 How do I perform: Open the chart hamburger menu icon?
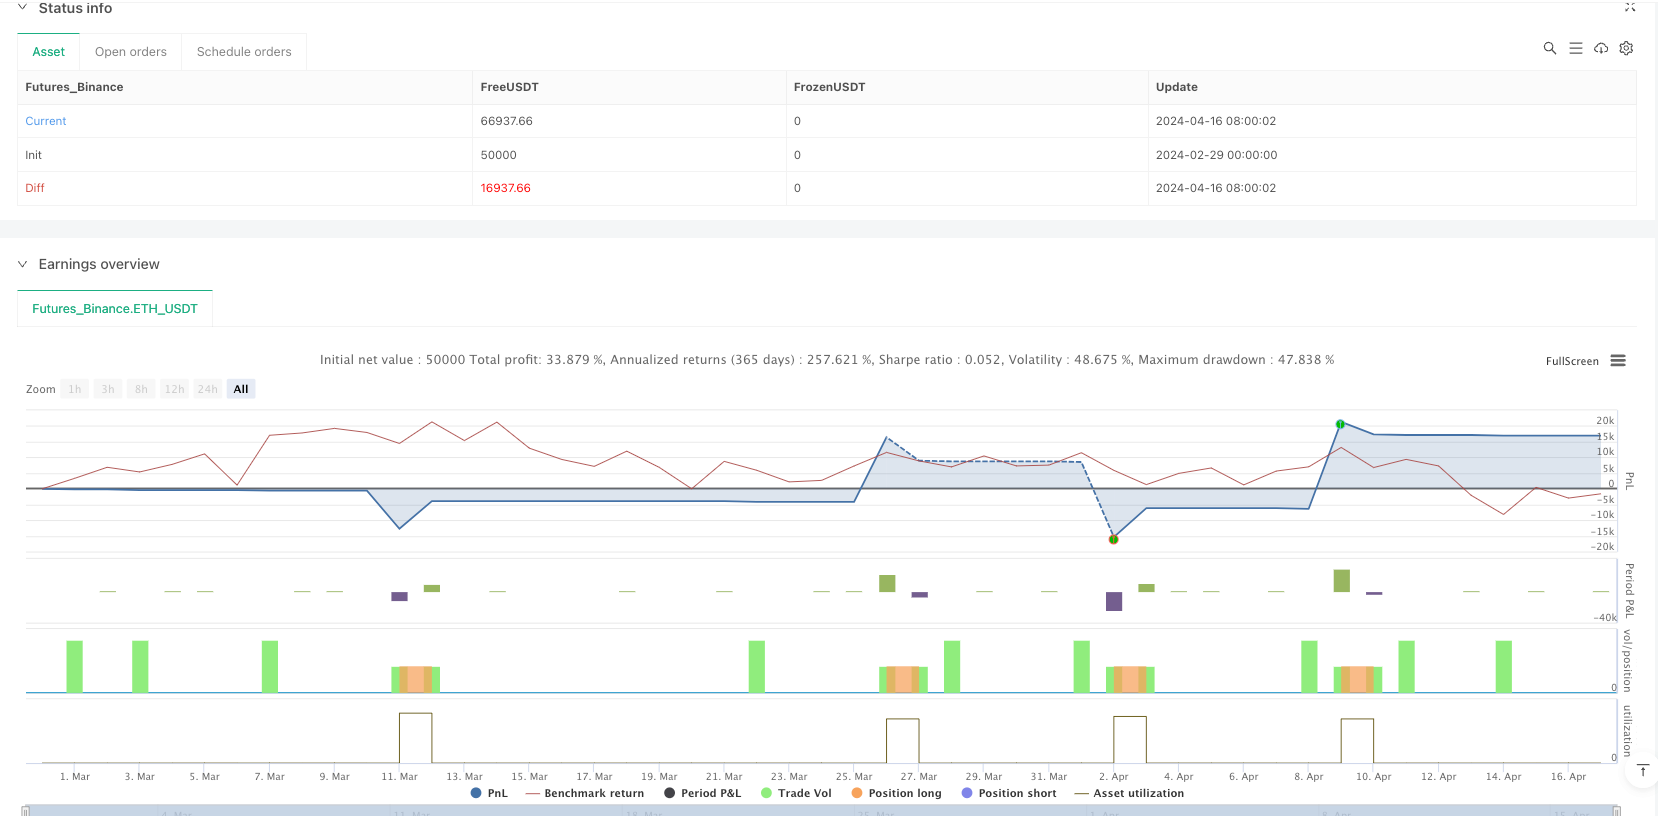point(1618,361)
